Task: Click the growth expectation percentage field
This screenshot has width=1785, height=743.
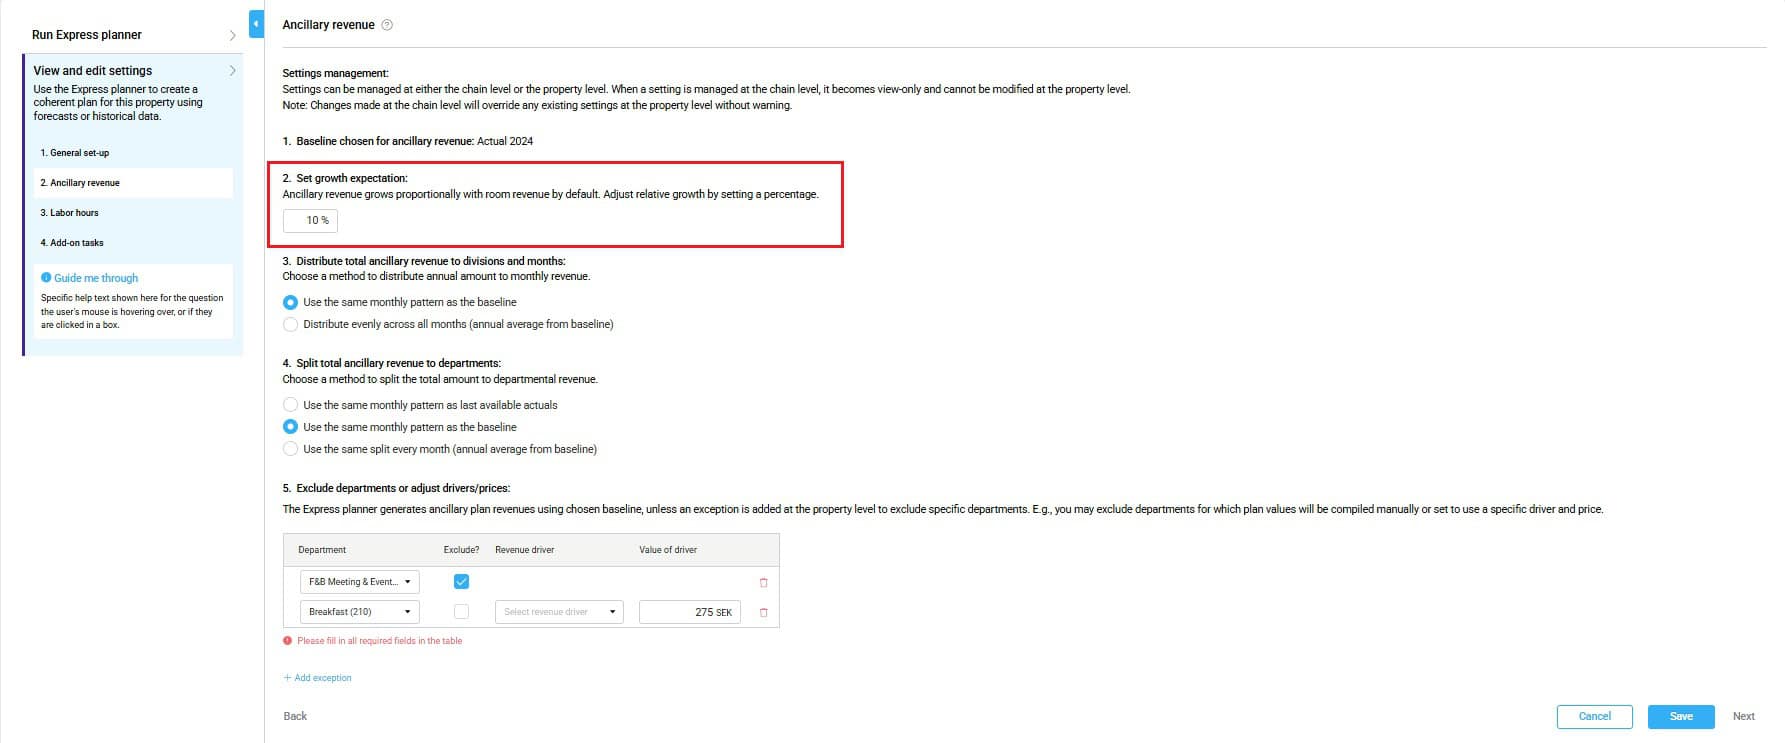Action: click(x=311, y=220)
